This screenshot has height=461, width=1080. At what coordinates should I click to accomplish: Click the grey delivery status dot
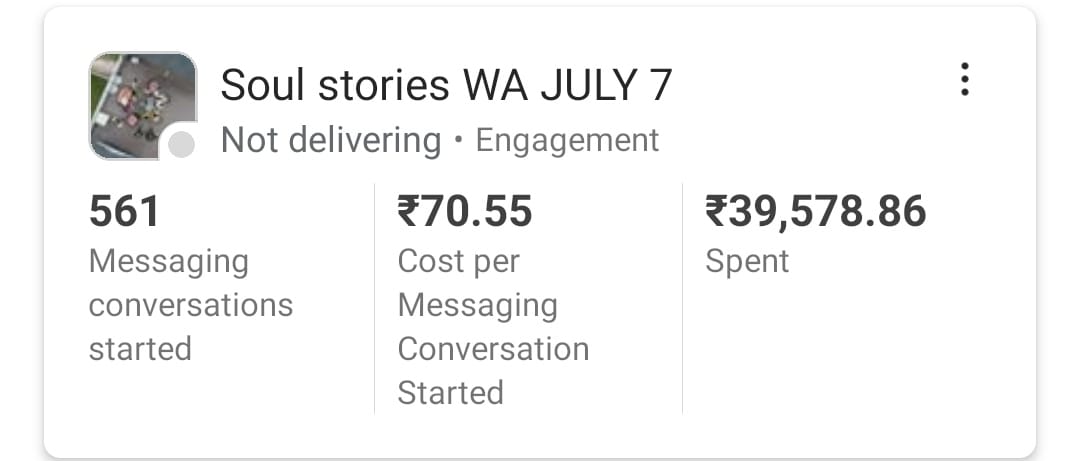coord(181,145)
